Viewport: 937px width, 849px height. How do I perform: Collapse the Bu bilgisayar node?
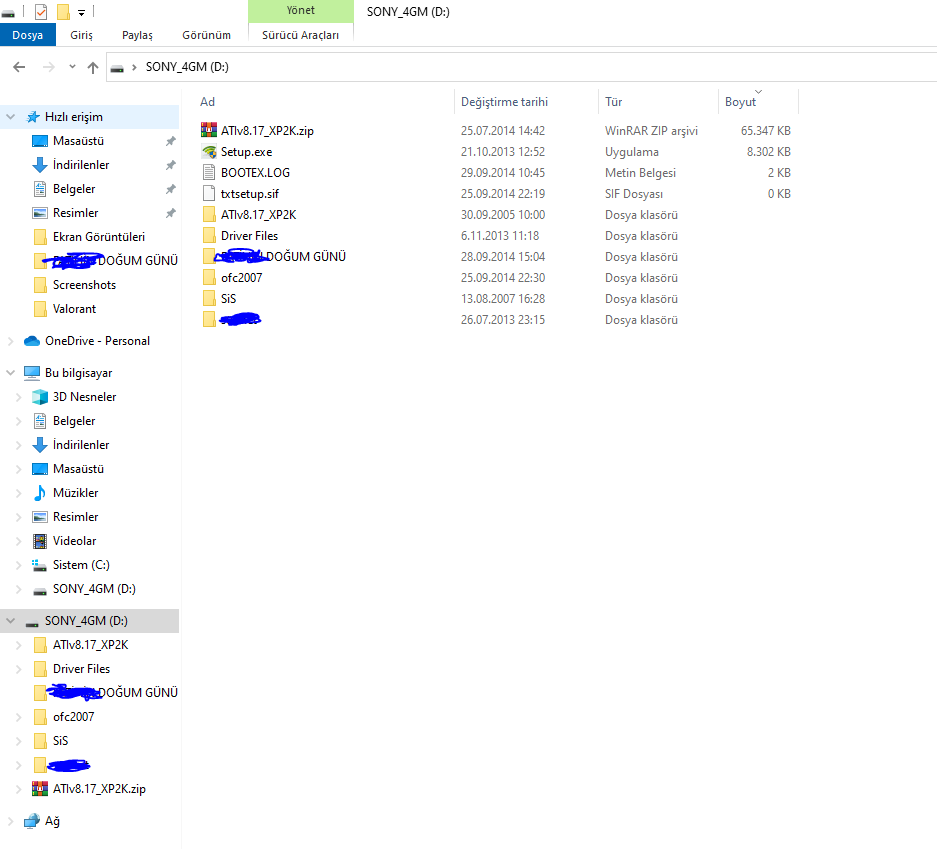11,373
